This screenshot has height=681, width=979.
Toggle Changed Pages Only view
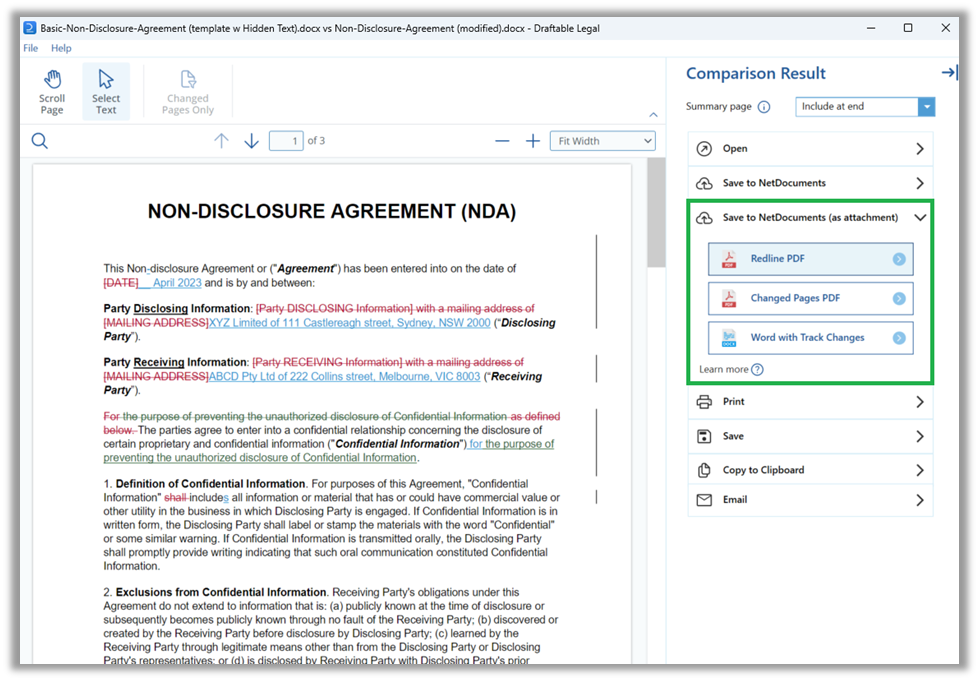[187, 92]
